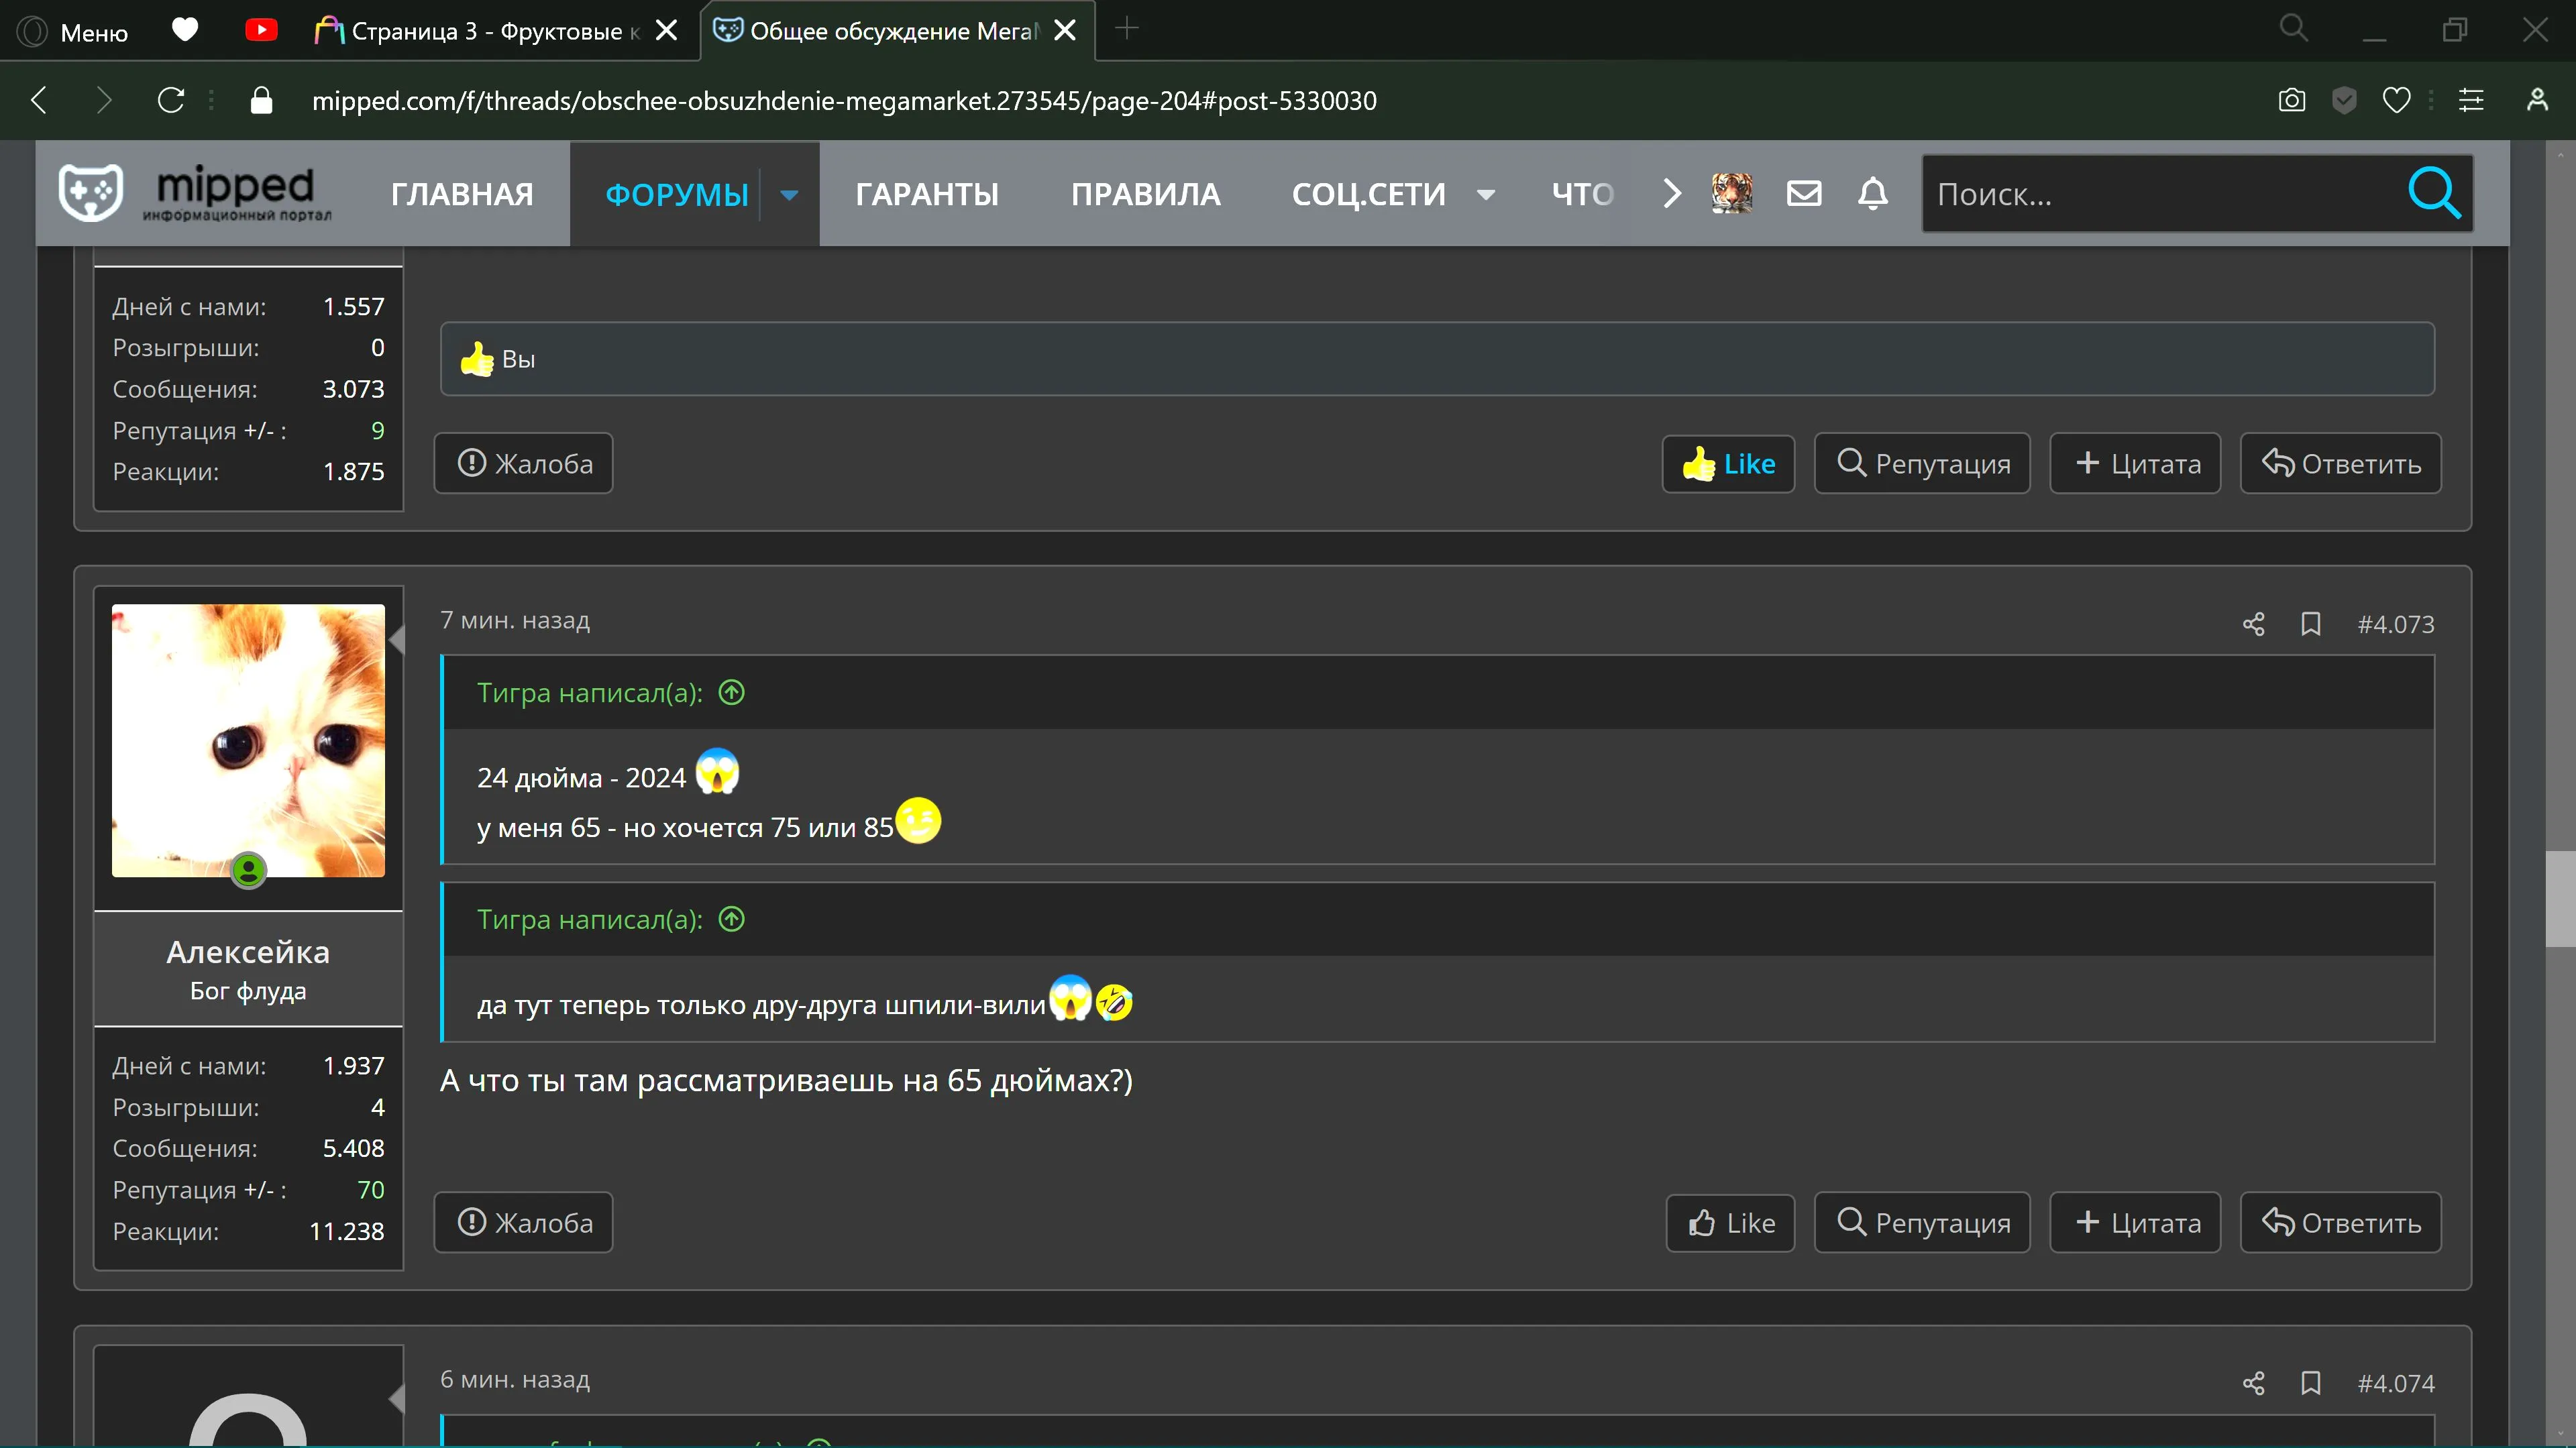The image size is (2576, 1448).
Task: Remove your Like on first post
Action: [1728, 464]
